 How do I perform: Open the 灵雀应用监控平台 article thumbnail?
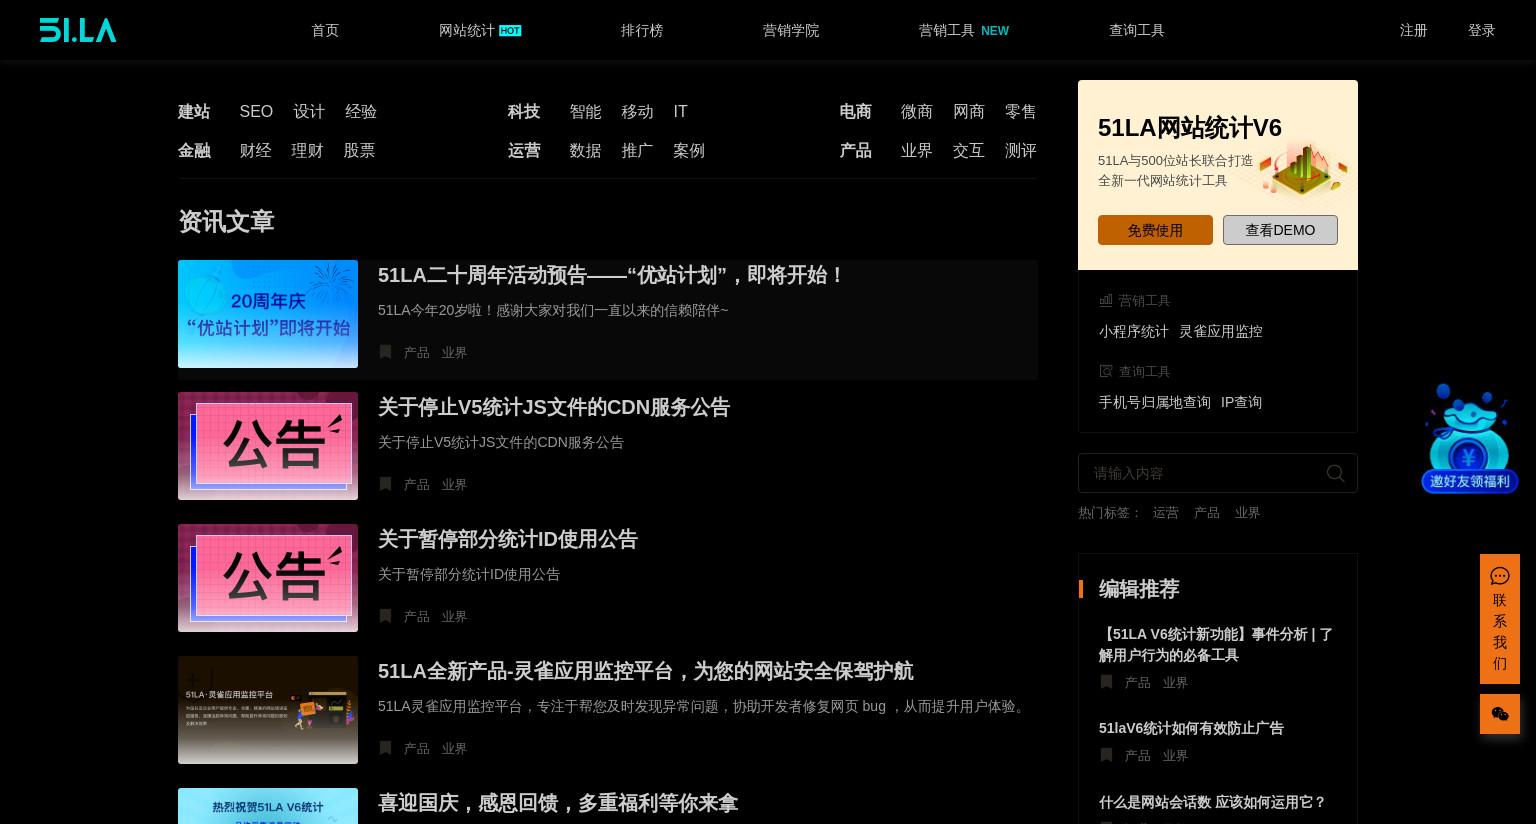click(268, 710)
